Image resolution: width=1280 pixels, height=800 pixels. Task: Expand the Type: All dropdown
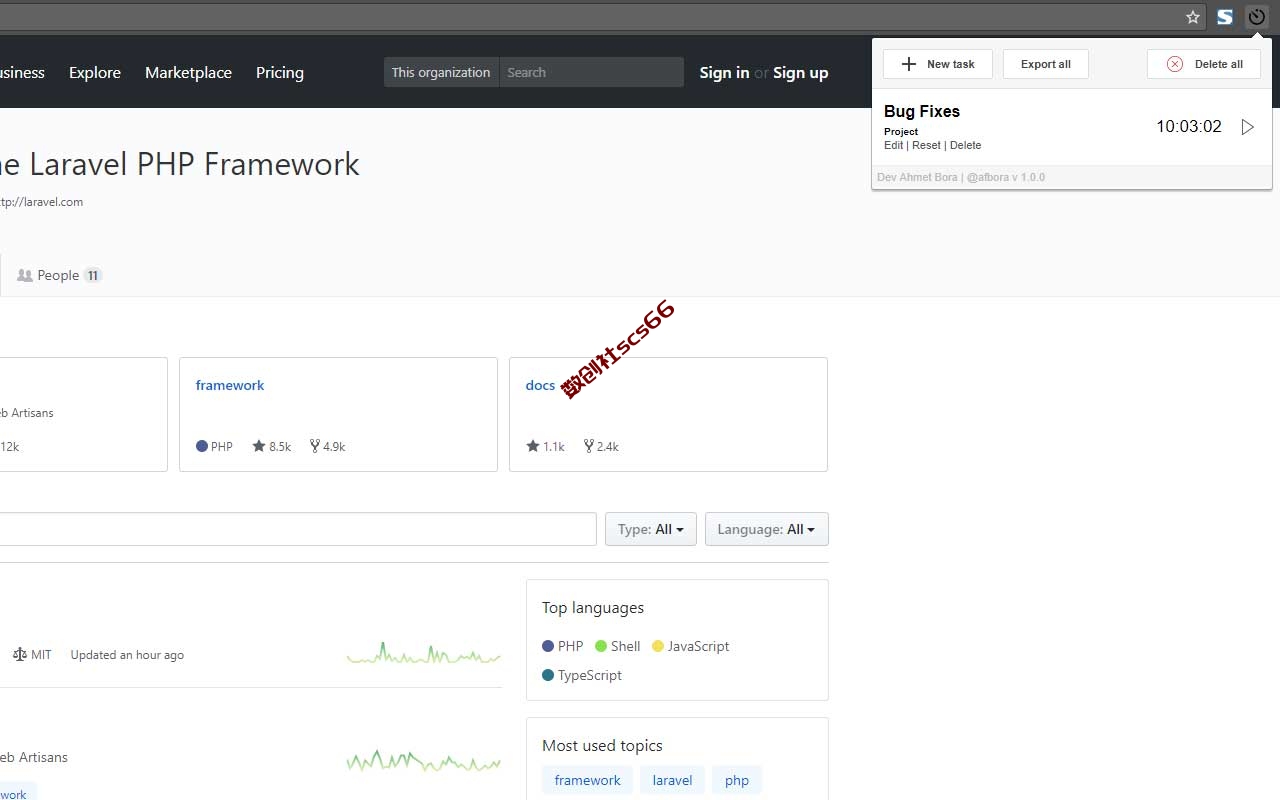651,529
